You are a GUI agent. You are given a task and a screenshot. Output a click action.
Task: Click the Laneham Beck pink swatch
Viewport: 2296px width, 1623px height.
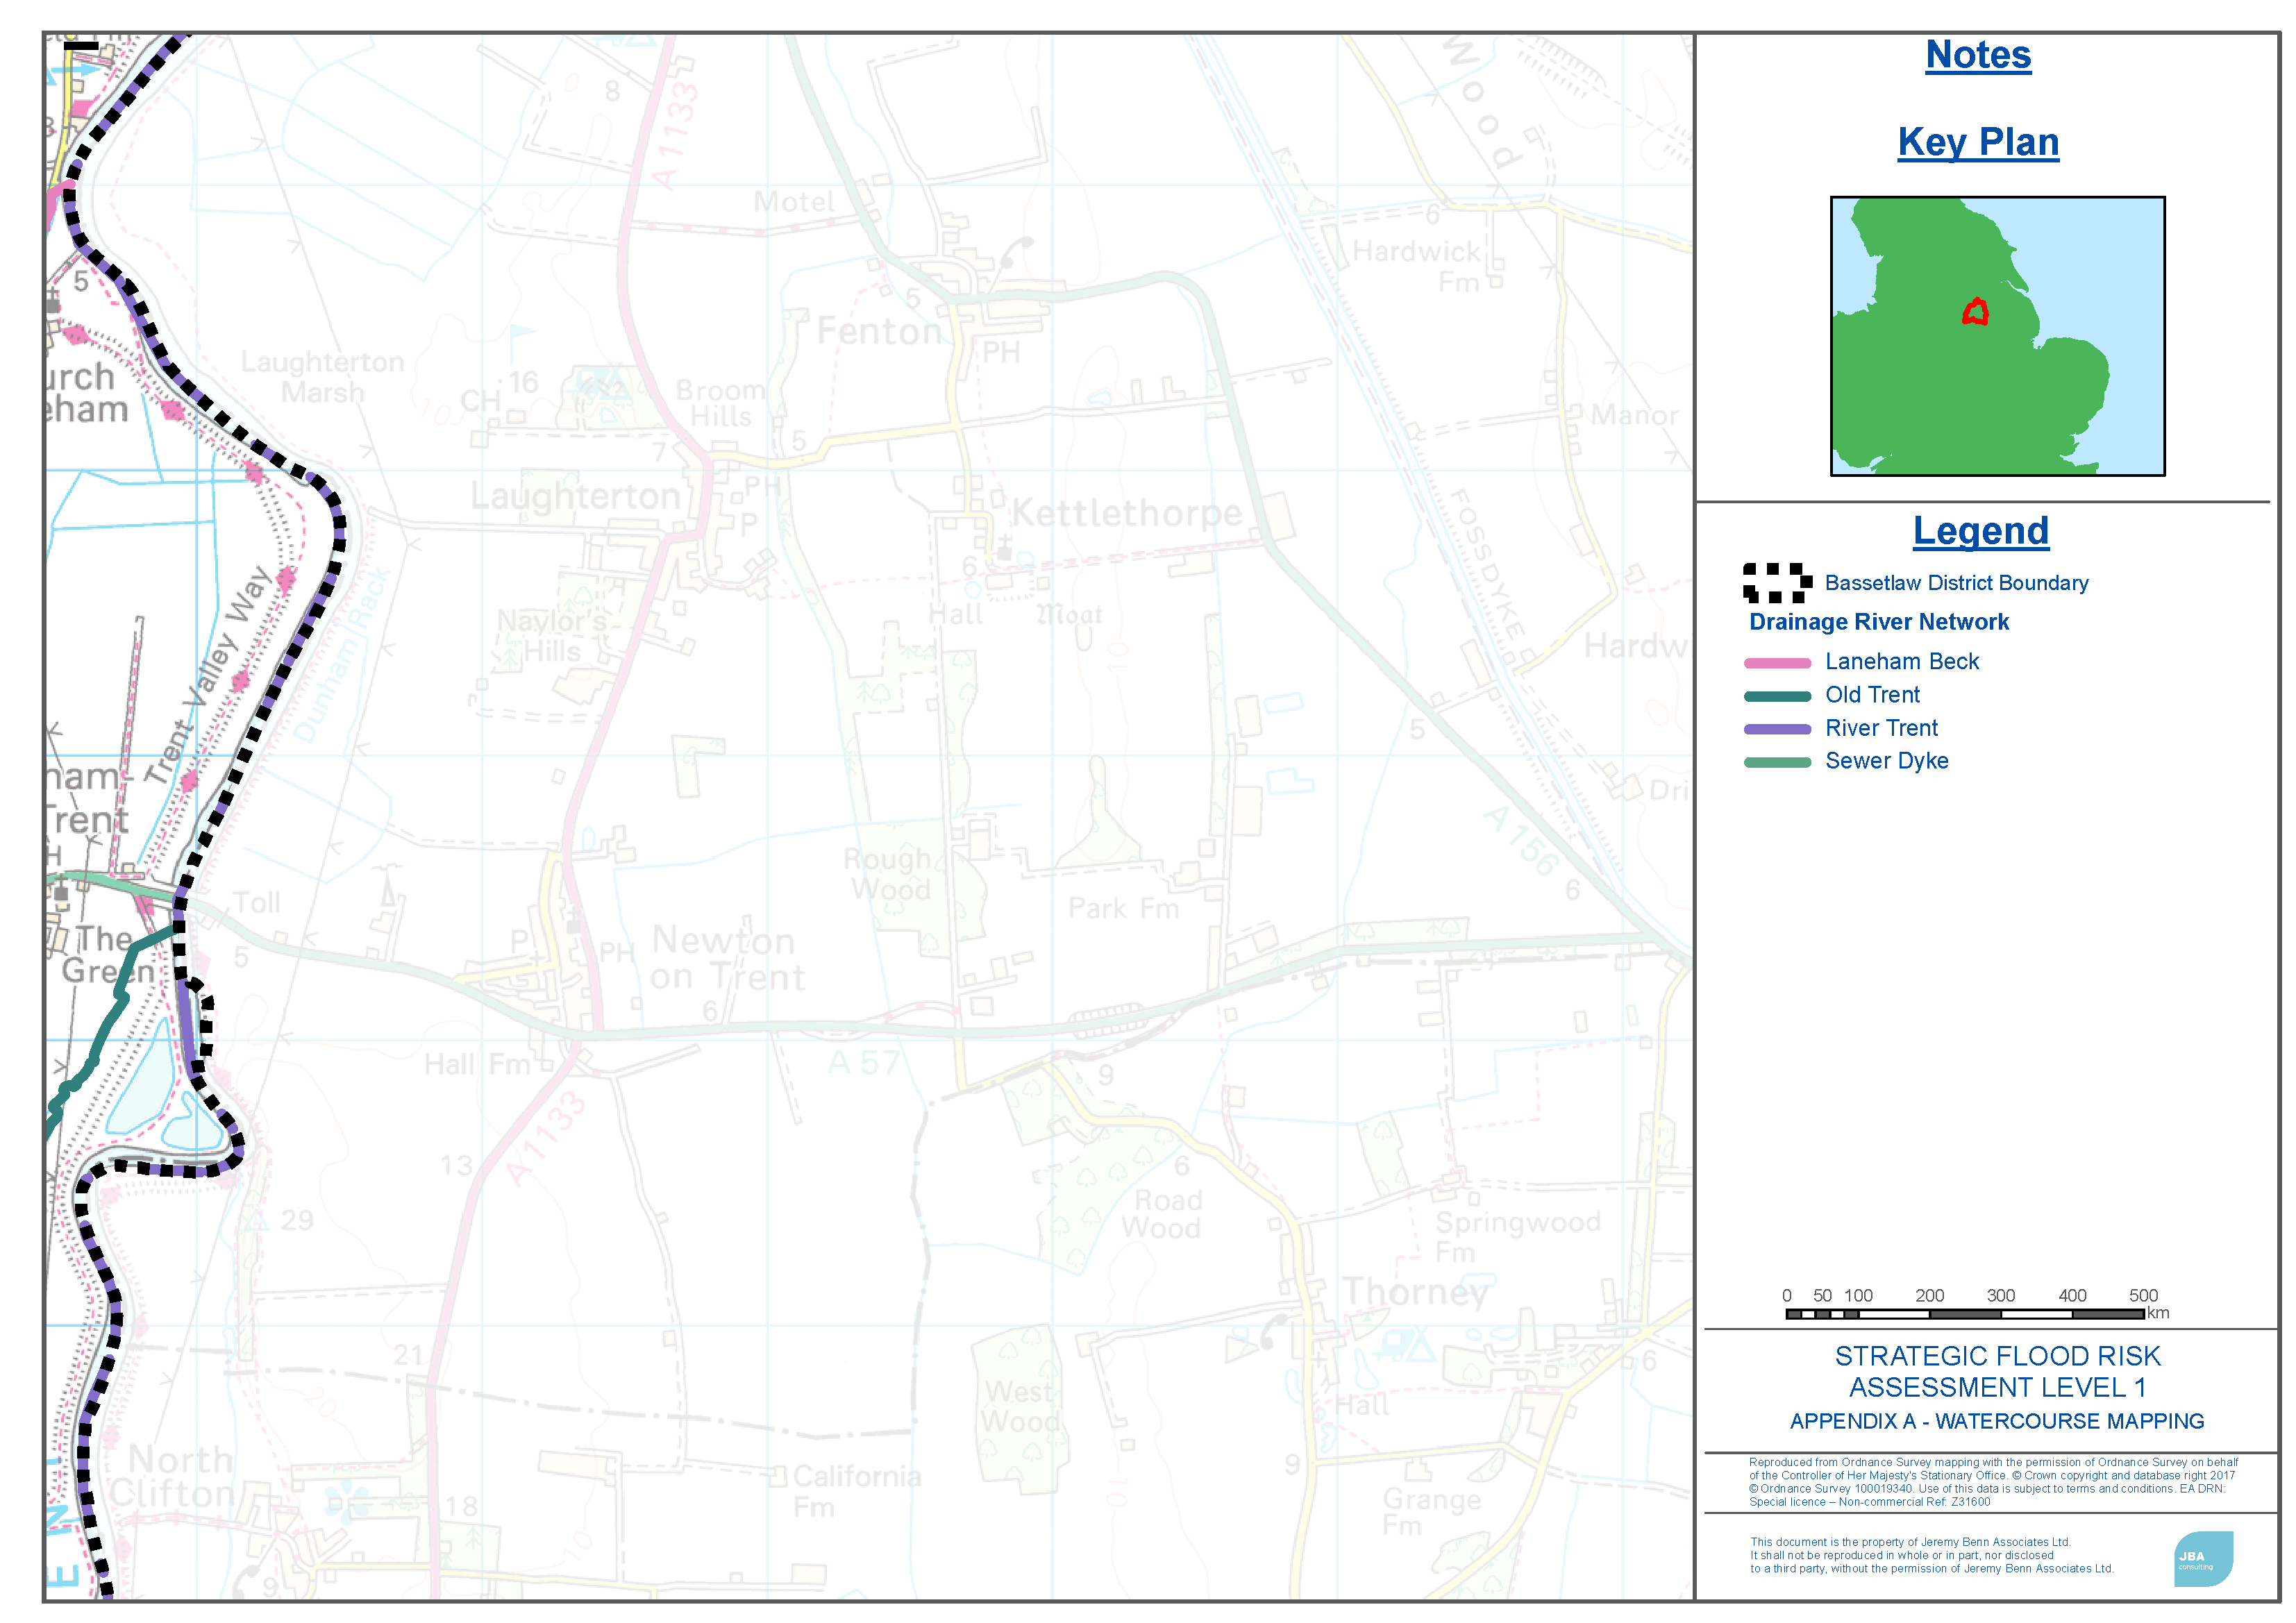pos(1777,663)
